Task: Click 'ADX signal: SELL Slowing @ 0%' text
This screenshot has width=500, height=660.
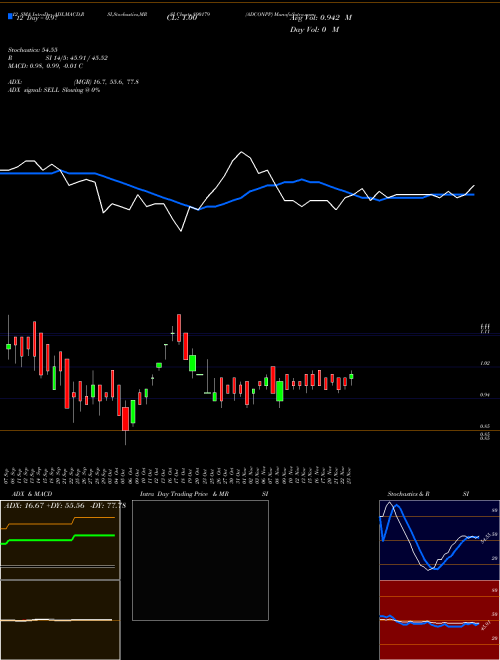Action: pos(54,90)
